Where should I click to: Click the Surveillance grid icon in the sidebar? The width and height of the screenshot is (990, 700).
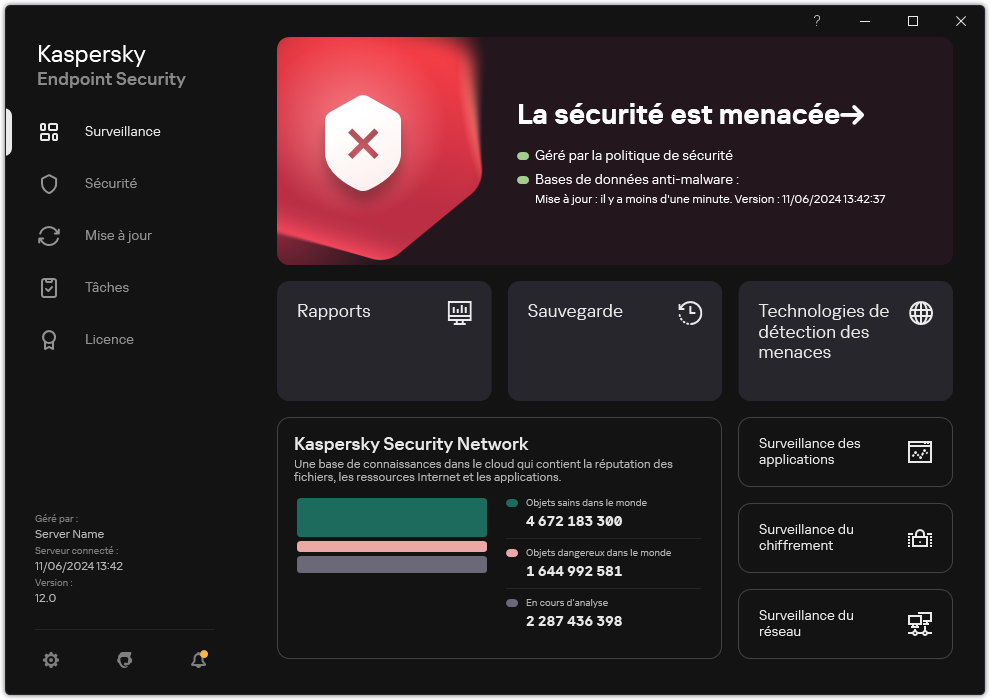[x=49, y=131]
